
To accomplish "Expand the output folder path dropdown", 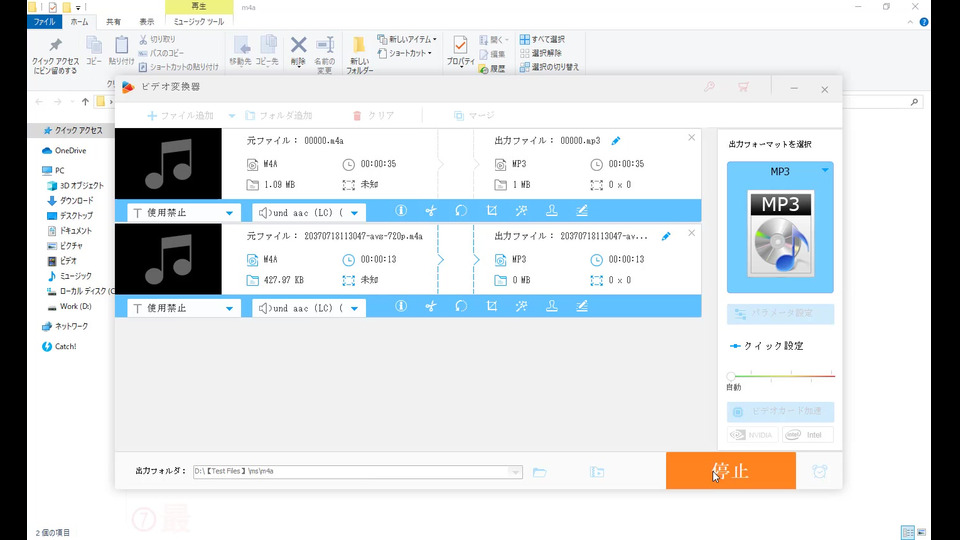I will pyautogui.click(x=516, y=472).
